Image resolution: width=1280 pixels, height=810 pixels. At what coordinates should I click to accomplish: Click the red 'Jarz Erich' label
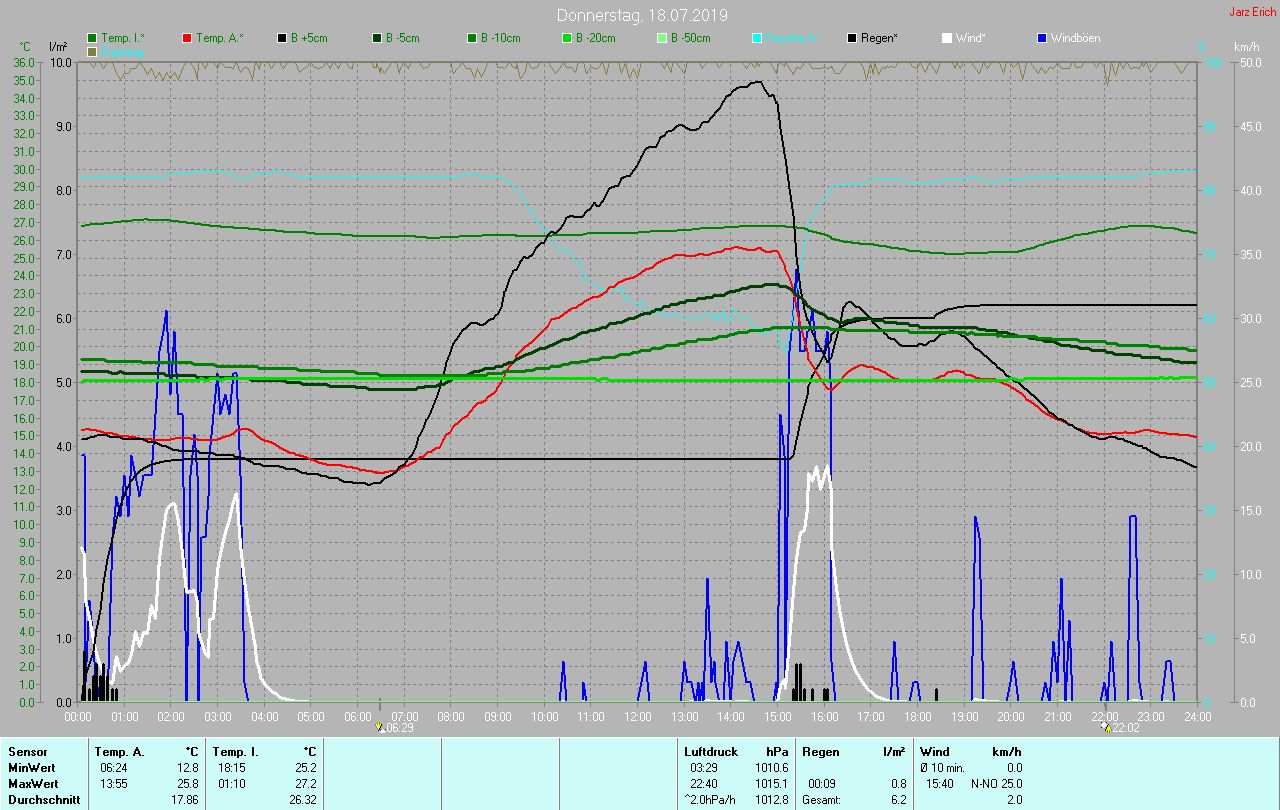(x=1252, y=12)
